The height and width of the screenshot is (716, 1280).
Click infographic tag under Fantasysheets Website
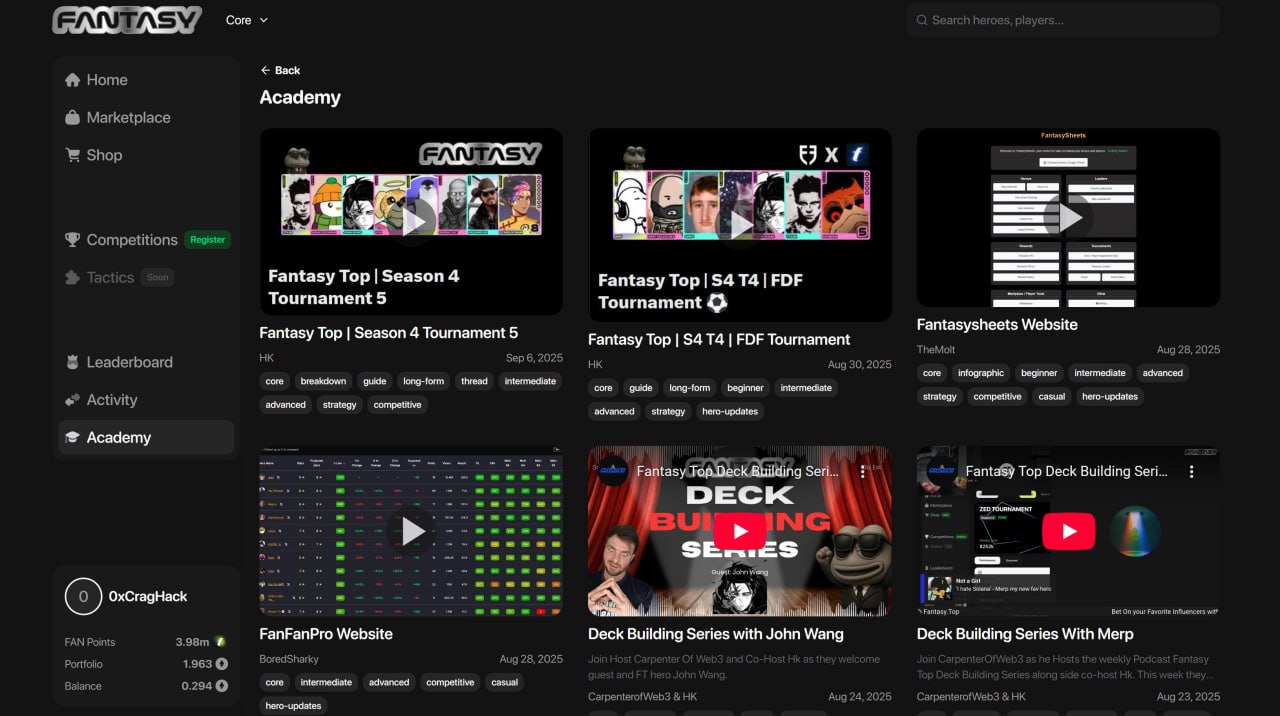981,373
